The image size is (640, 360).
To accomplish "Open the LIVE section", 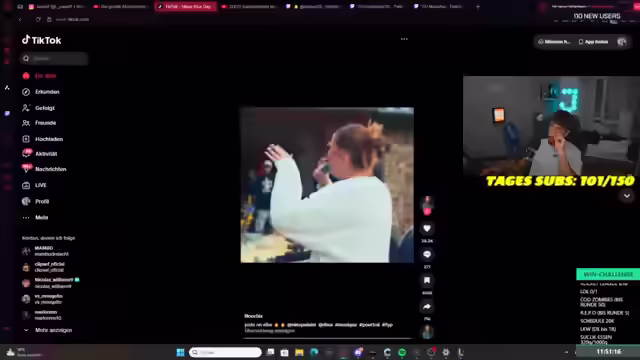I will click(x=34, y=185).
